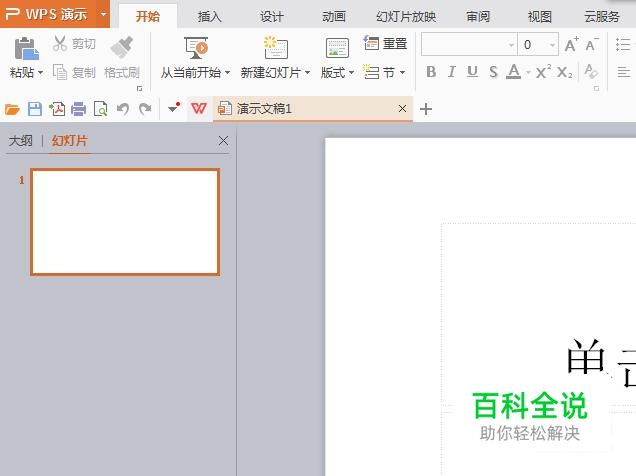Image resolution: width=636 pixels, height=476 pixels.
Task: Switch to the 设计 ribbon tab
Action: point(271,17)
